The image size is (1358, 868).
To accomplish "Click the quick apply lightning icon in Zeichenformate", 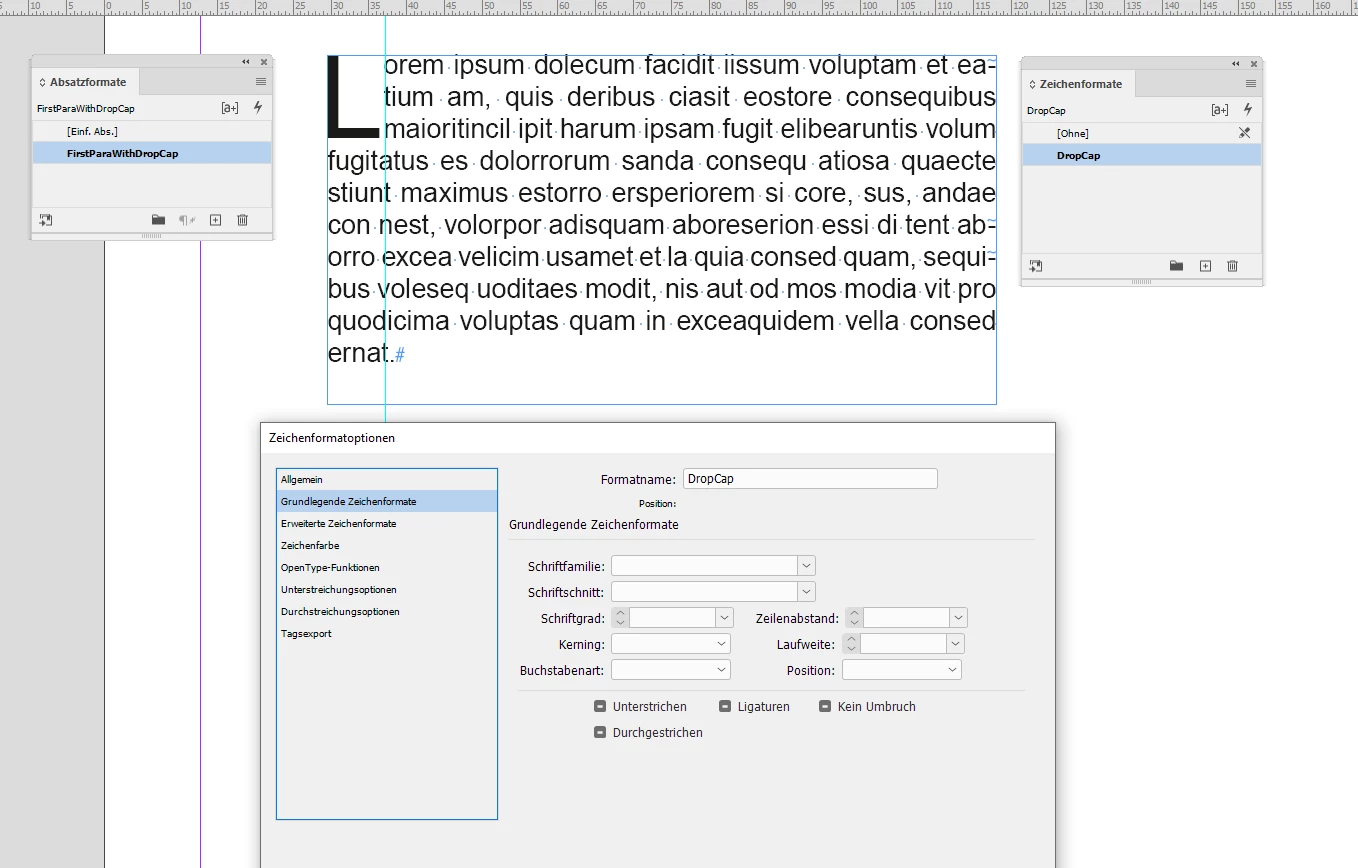I will pos(1248,110).
